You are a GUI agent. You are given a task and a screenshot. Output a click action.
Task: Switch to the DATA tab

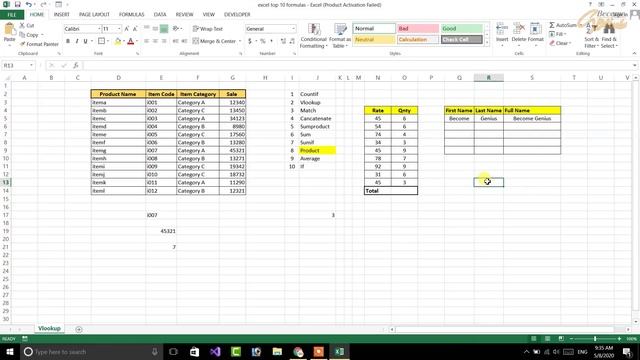160,15
